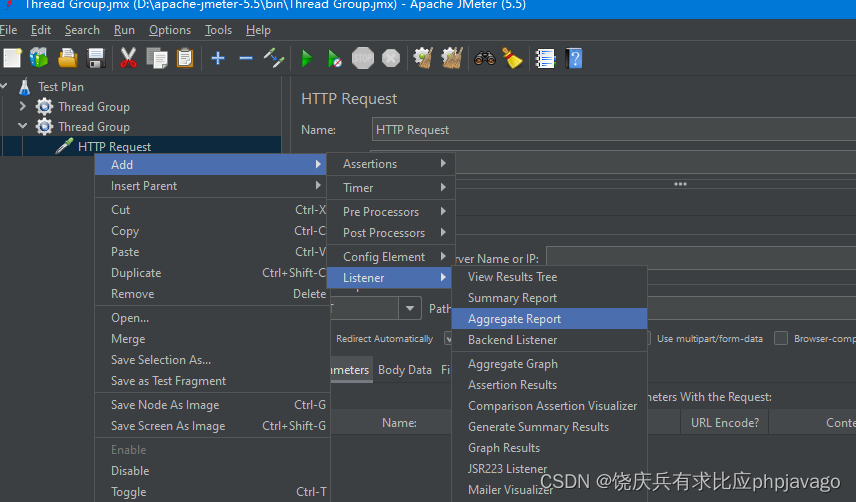This screenshot has width=856, height=502.
Task: Click the Open file folder icon
Action: pyautogui.click(x=68, y=58)
